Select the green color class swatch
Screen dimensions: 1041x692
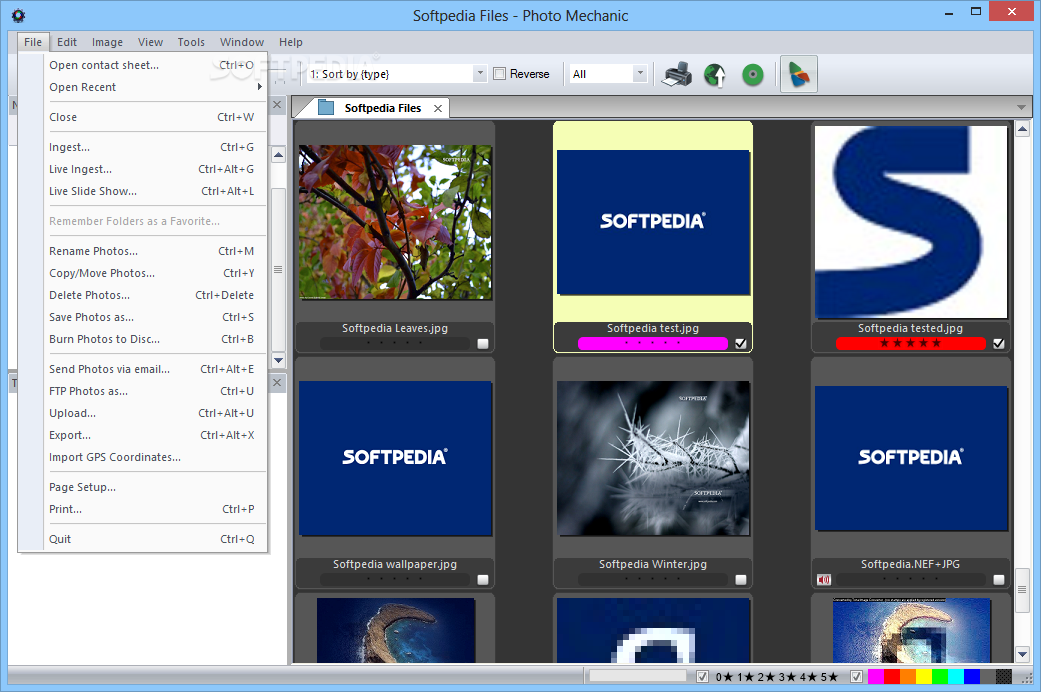pos(939,677)
